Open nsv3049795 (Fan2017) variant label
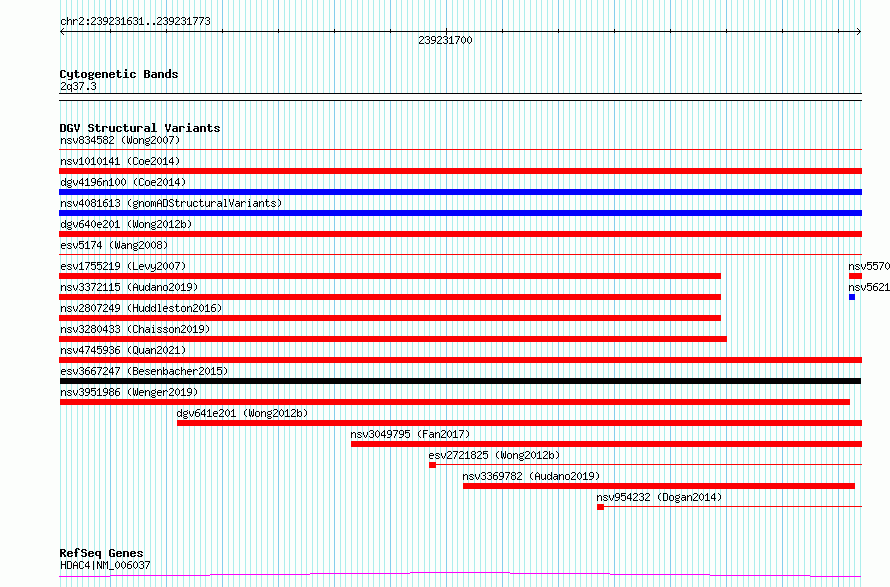This screenshot has height=587, width=890. pyautogui.click(x=410, y=434)
